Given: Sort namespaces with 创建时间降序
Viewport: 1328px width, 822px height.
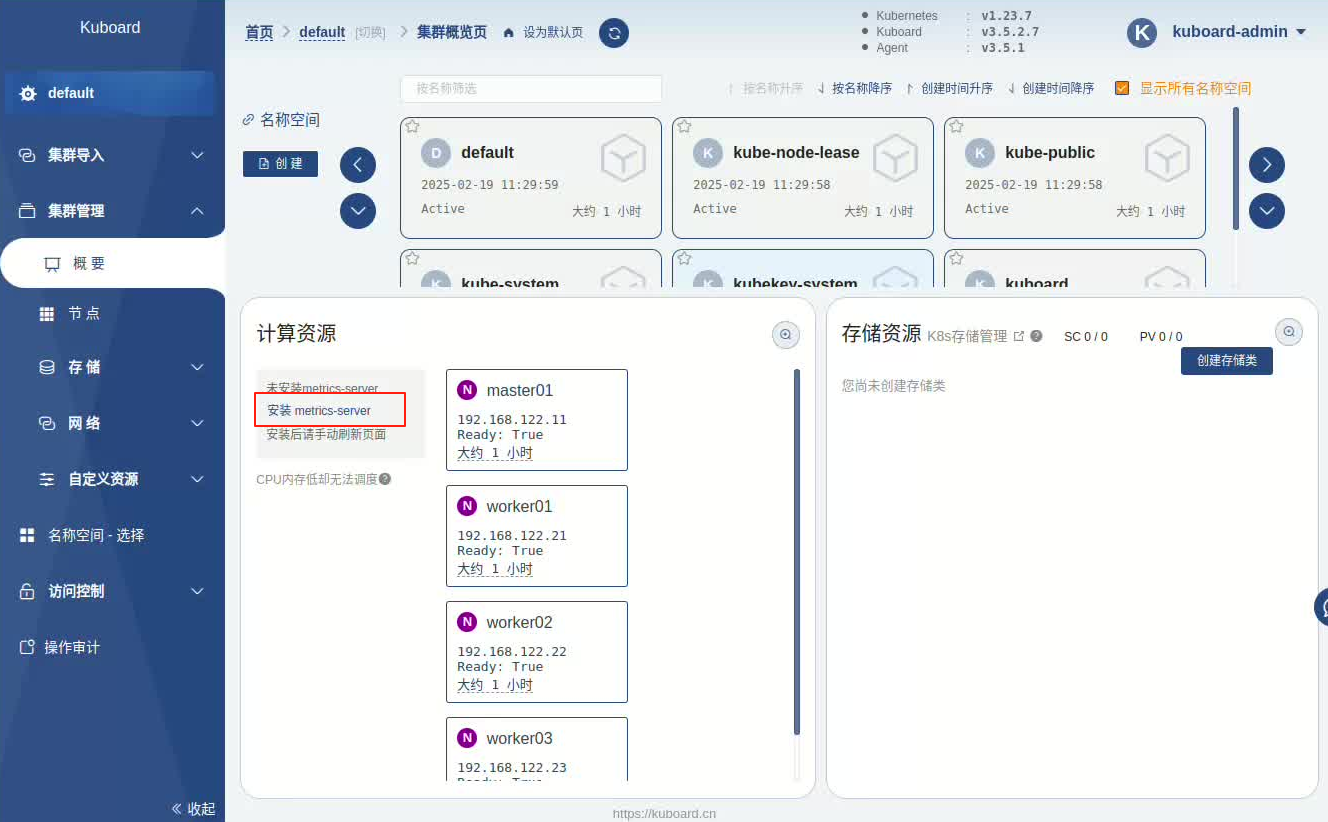Looking at the screenshot, I should point(1051,88).
